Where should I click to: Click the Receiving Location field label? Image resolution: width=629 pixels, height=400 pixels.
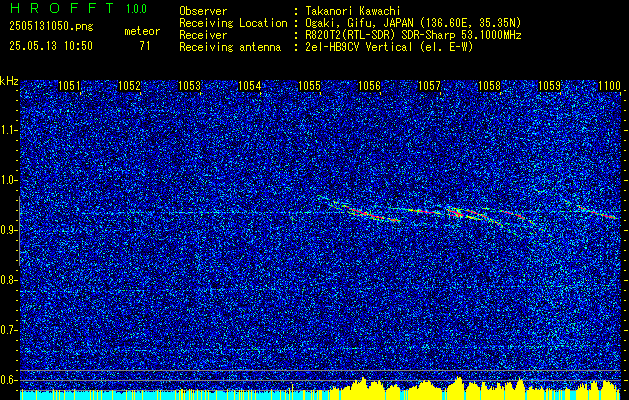click(x=233, y=23)
